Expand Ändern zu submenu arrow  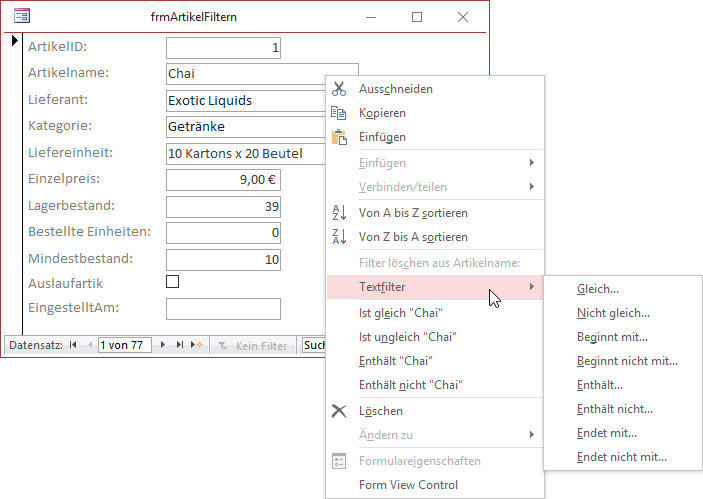532,434
